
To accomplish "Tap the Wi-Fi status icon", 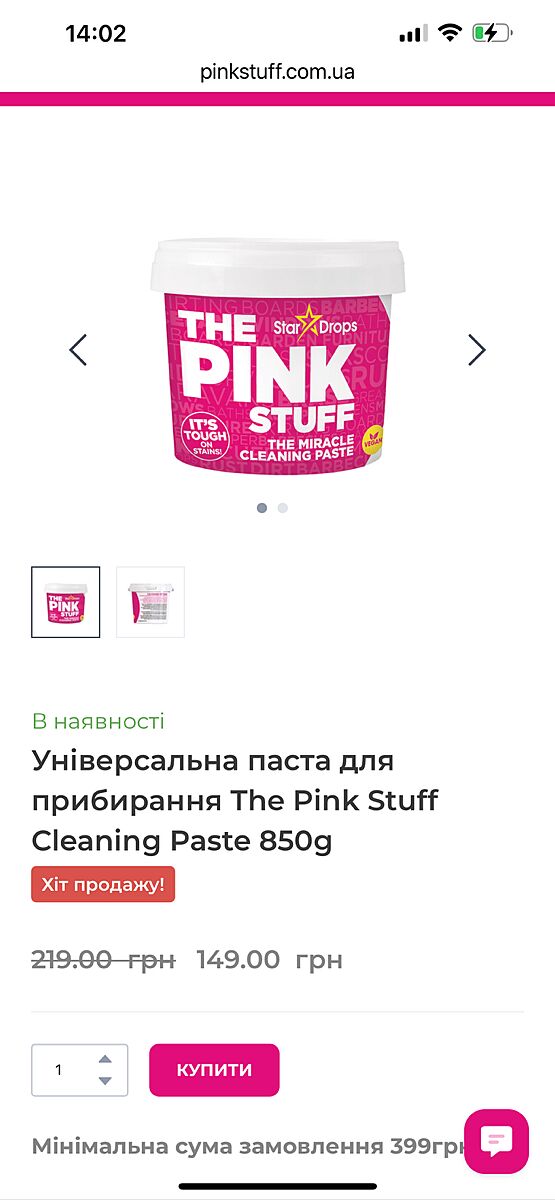I will tap(450, 33).
